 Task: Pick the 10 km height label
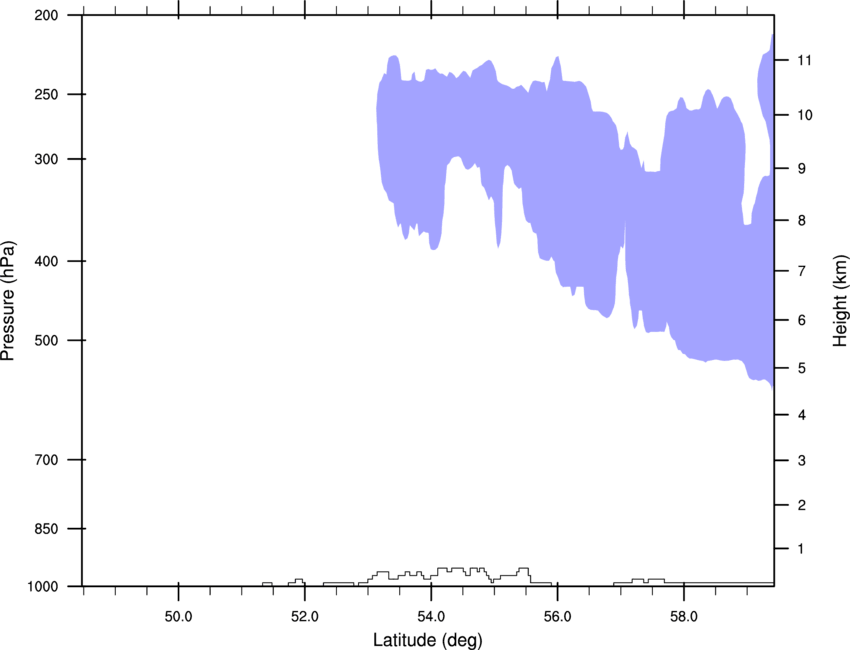[805, 115]
